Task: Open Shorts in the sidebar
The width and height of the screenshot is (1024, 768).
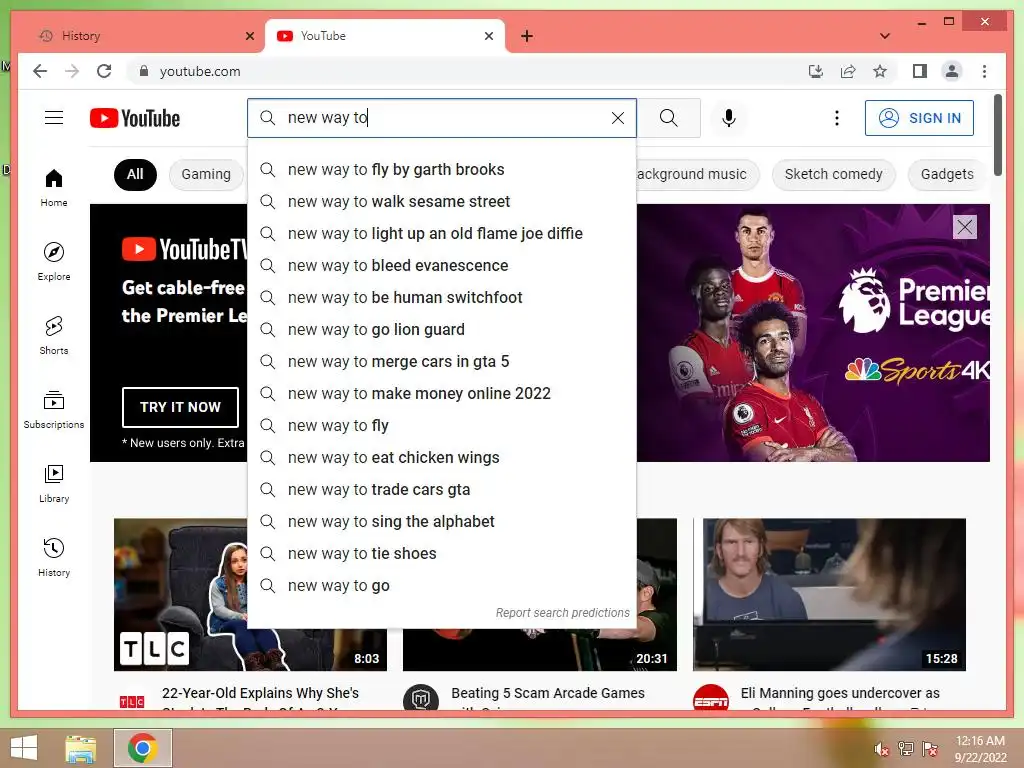Action: 54,336
